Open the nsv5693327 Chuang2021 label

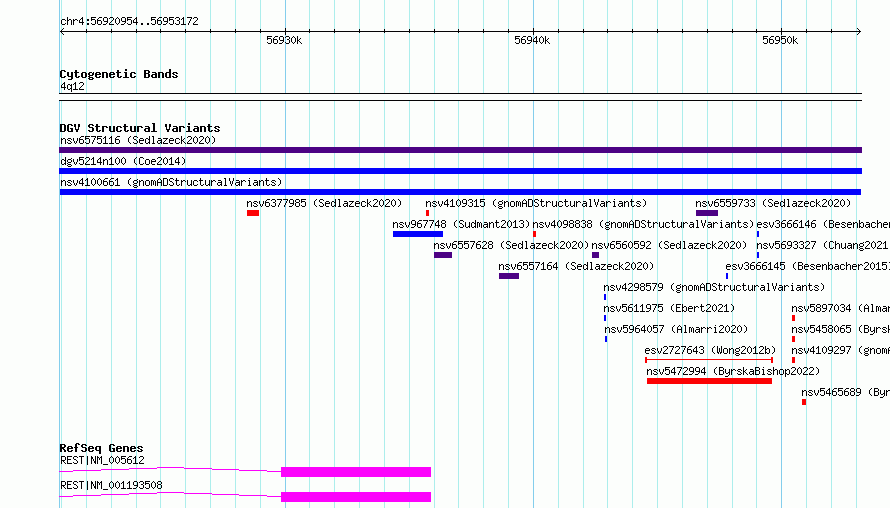click(823, 245)
